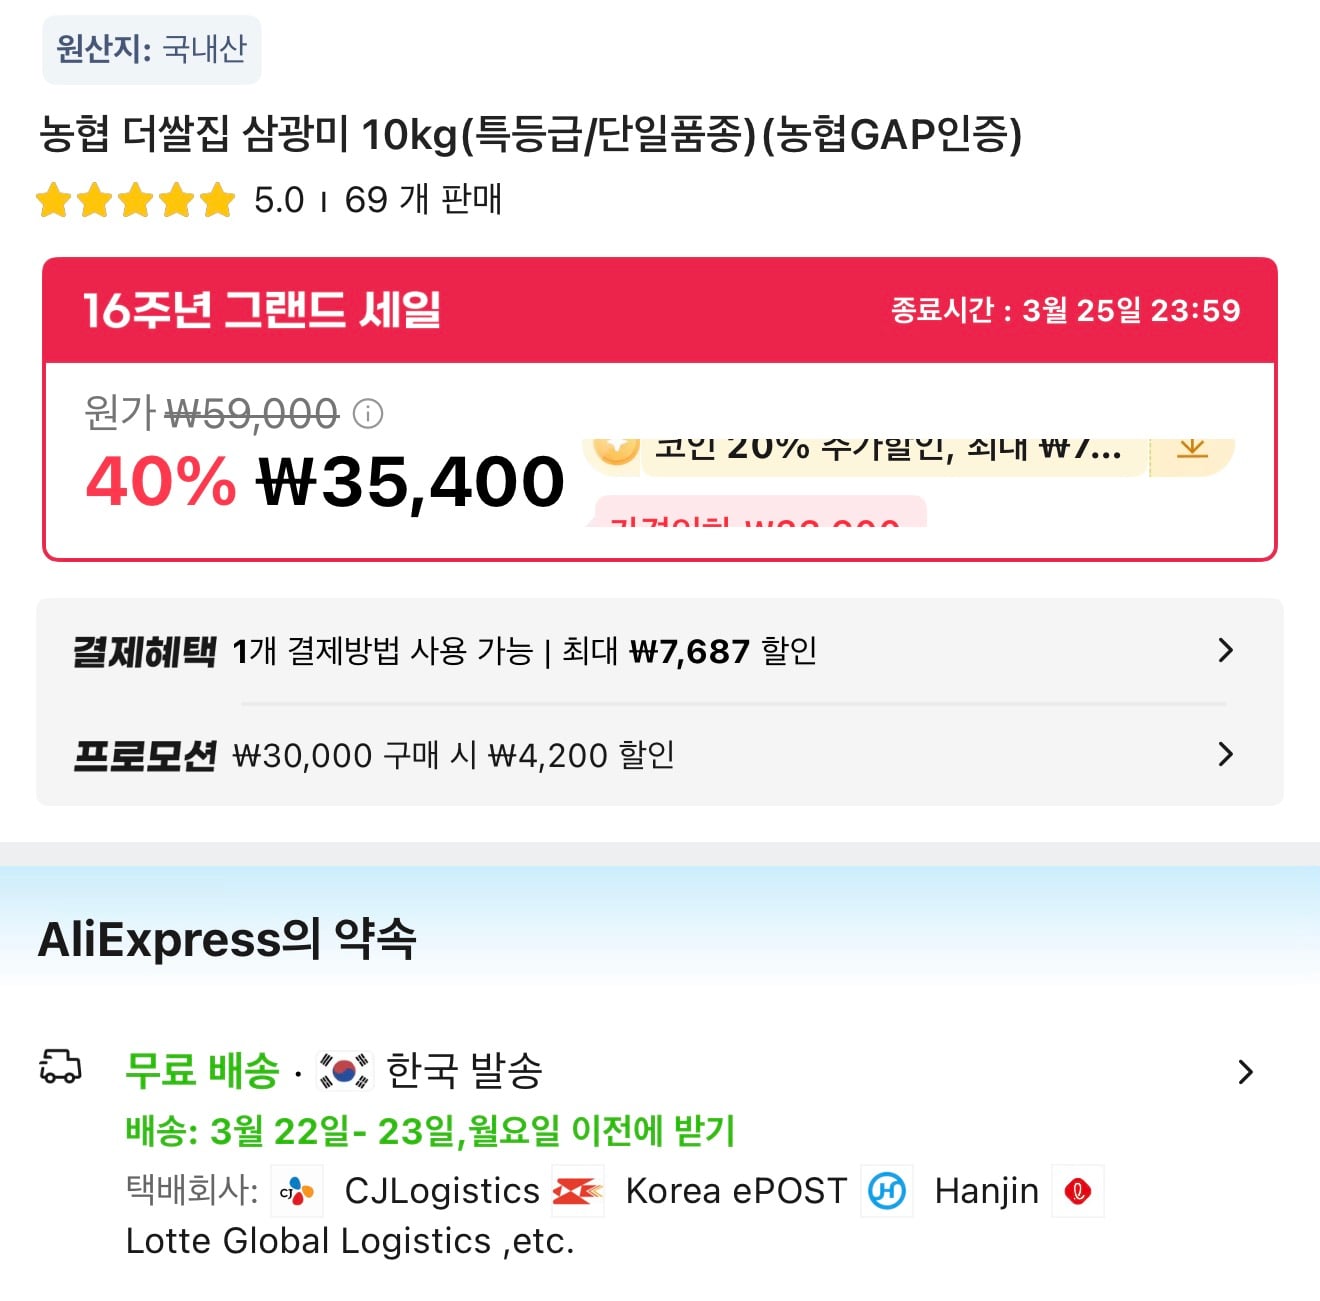Screen dimensions: 1320x1301
Task: Click the delivery truck icon next to 무료 배송
Action: (60, 1069)
